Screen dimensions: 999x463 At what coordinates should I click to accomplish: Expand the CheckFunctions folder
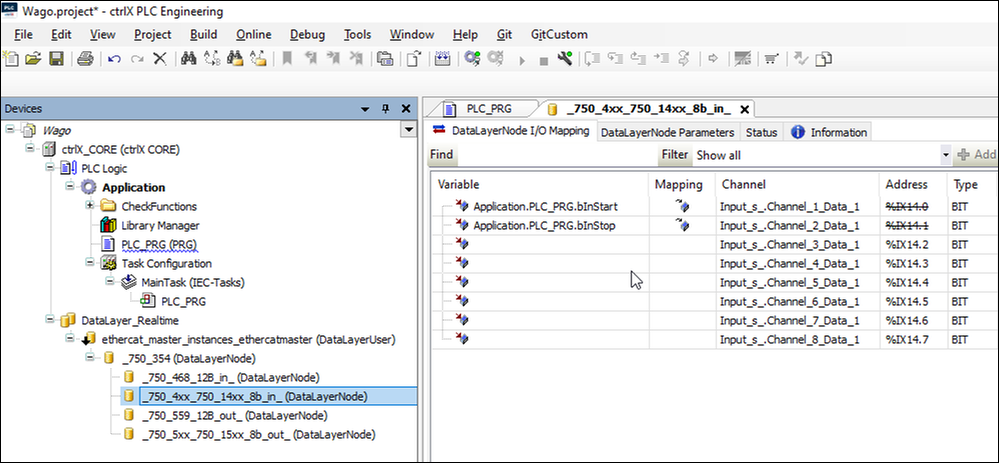[90, 206]
